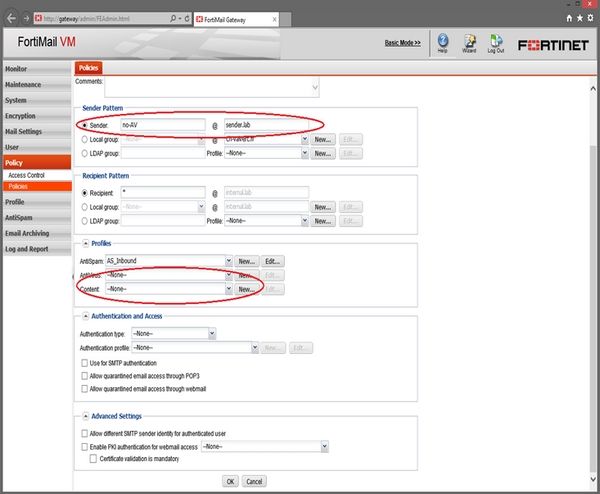Open the Monitor menu

coord(37,69)
